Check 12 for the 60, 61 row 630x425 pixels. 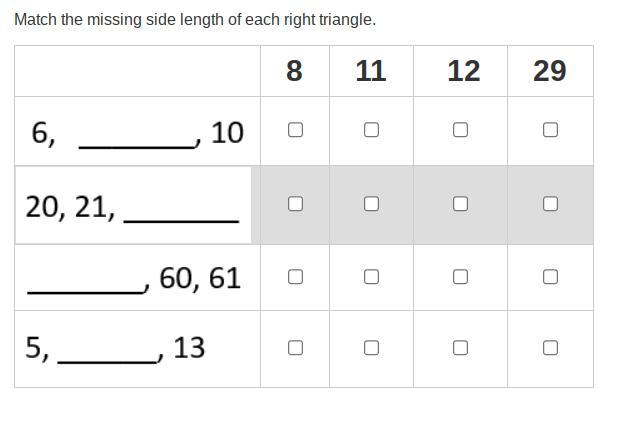tap(460, 277)
